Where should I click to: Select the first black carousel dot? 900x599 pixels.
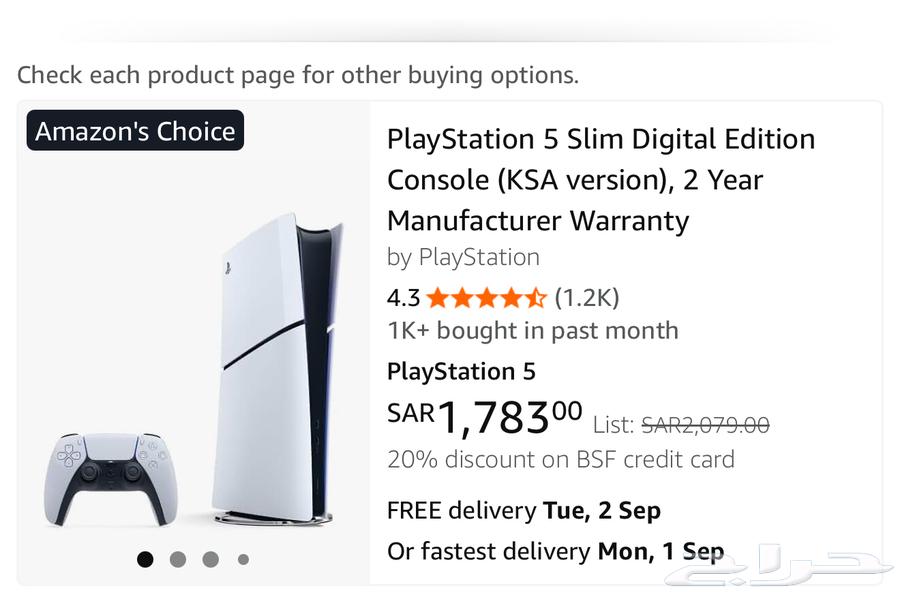(x=145, y=559)
